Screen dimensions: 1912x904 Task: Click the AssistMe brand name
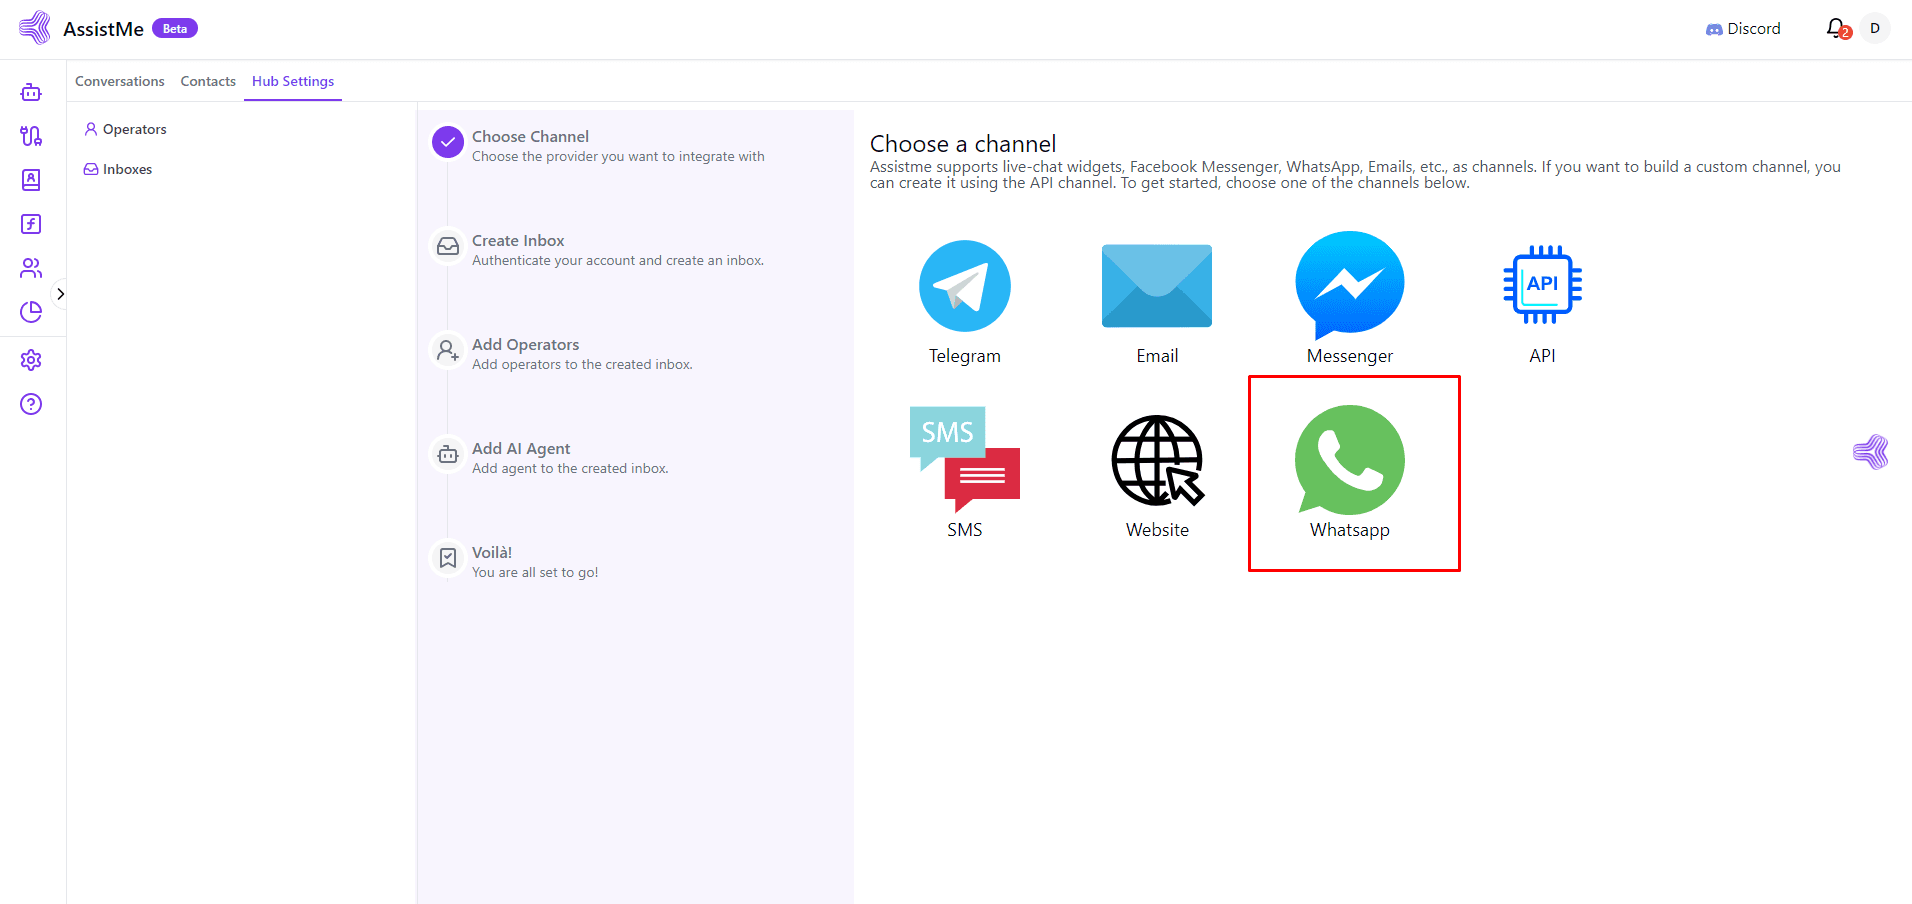103,29
